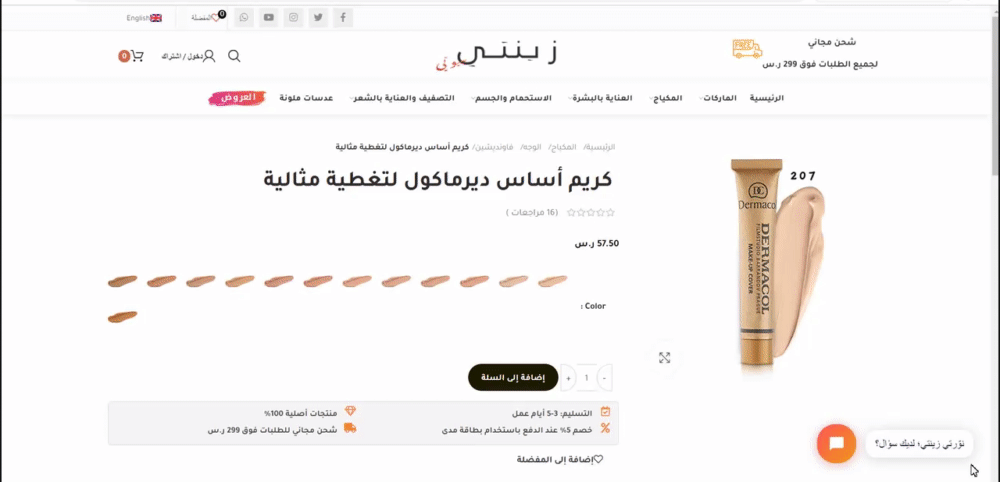
Task: Click the calendar icon beside التسليم
Action: 605,412
